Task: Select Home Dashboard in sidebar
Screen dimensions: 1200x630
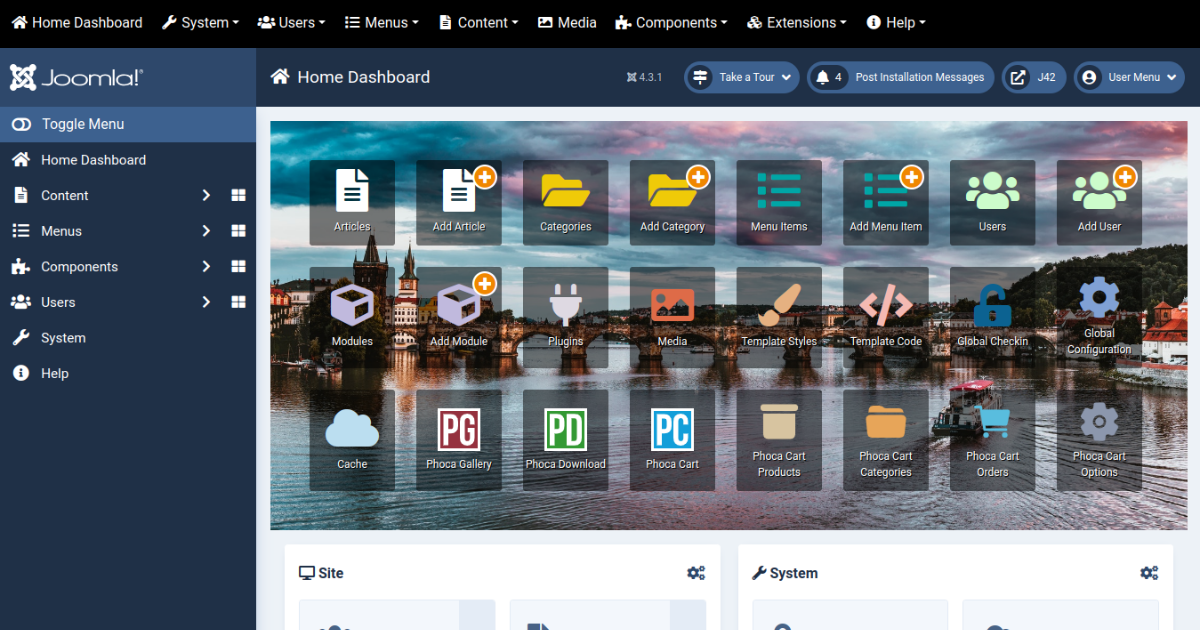Action: (128, 160)
